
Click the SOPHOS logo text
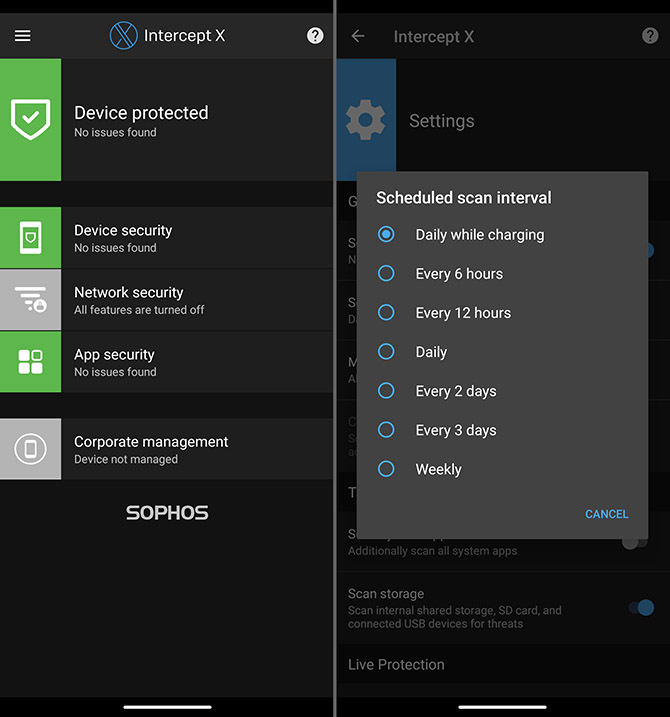(x=167, y=513)
